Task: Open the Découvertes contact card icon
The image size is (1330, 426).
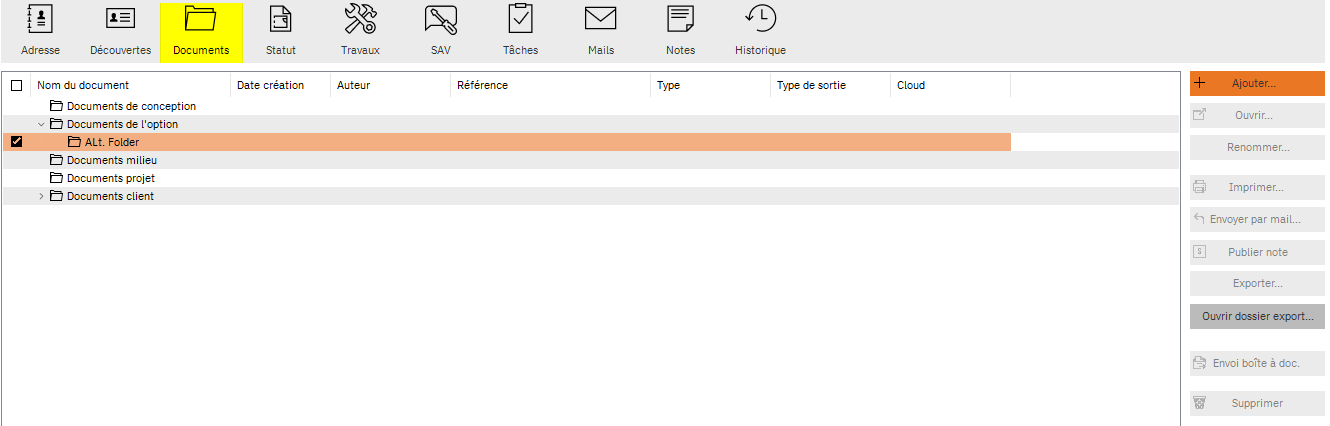Action: 120,19
